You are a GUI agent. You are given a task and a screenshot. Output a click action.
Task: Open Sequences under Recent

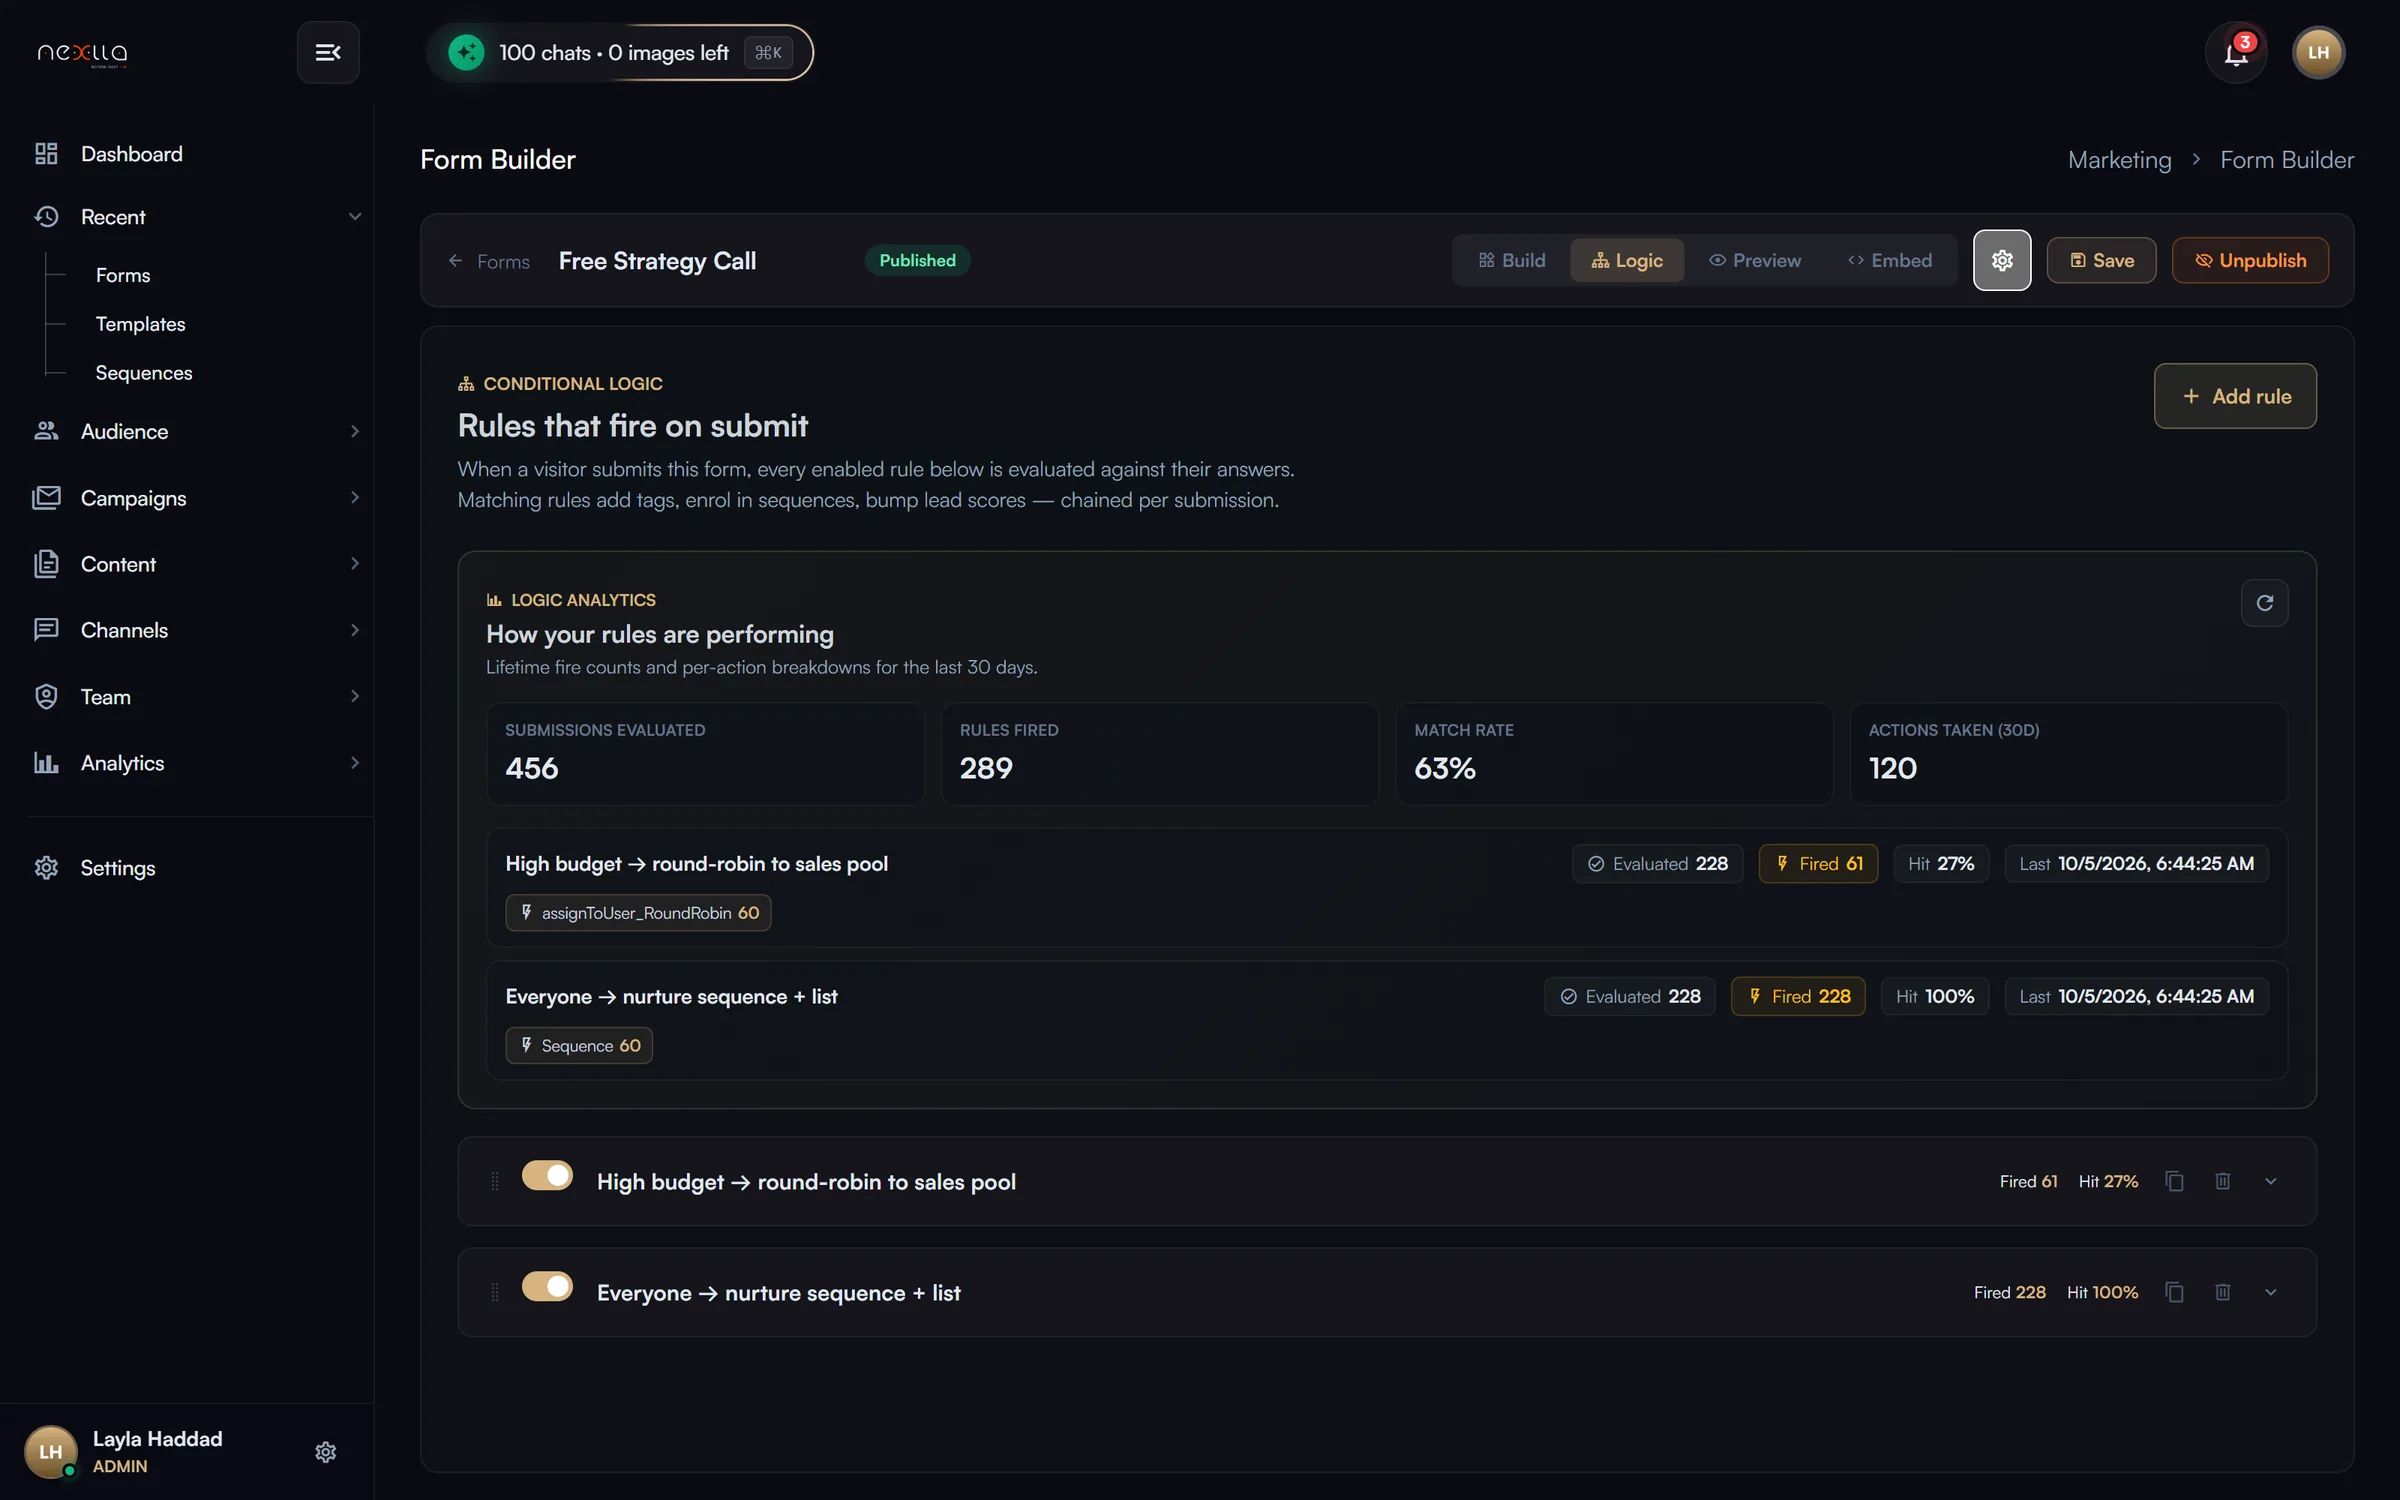144,373
